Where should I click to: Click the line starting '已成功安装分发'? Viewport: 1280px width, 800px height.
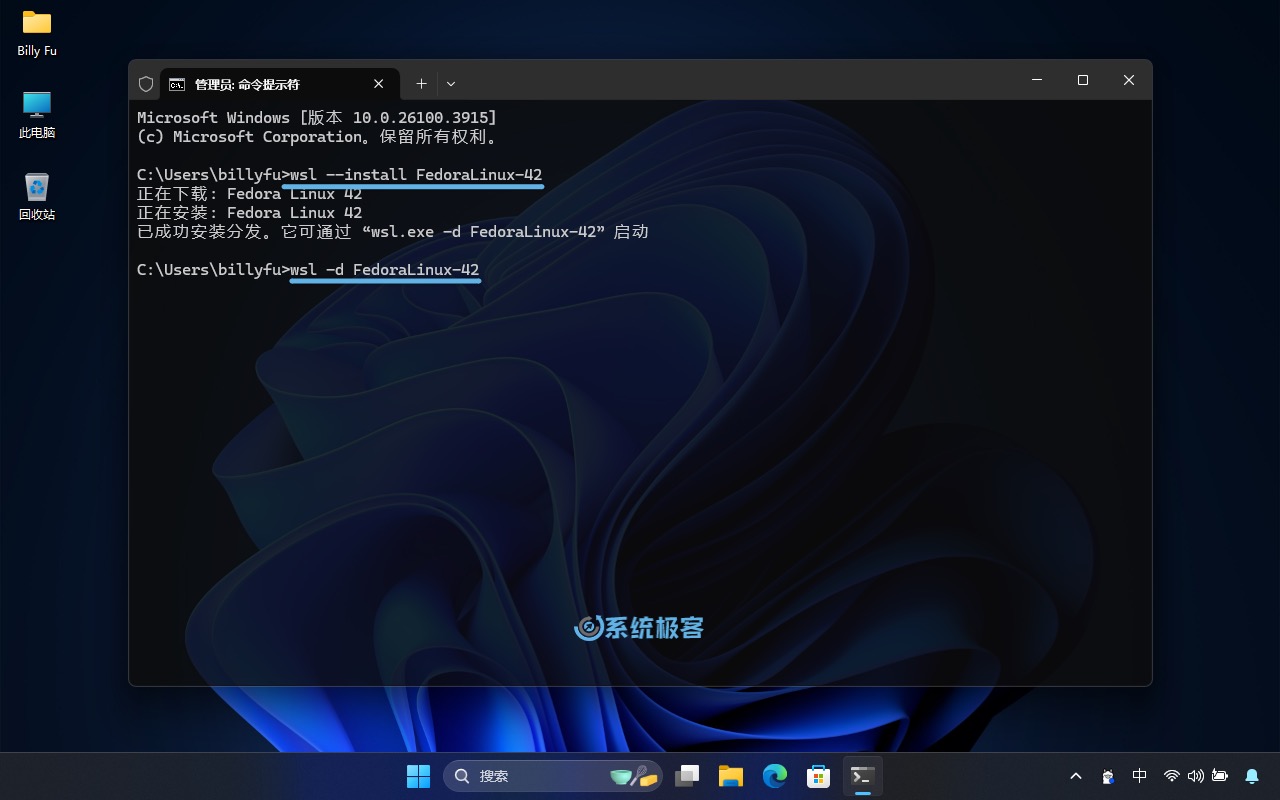(x=393, y=232)
